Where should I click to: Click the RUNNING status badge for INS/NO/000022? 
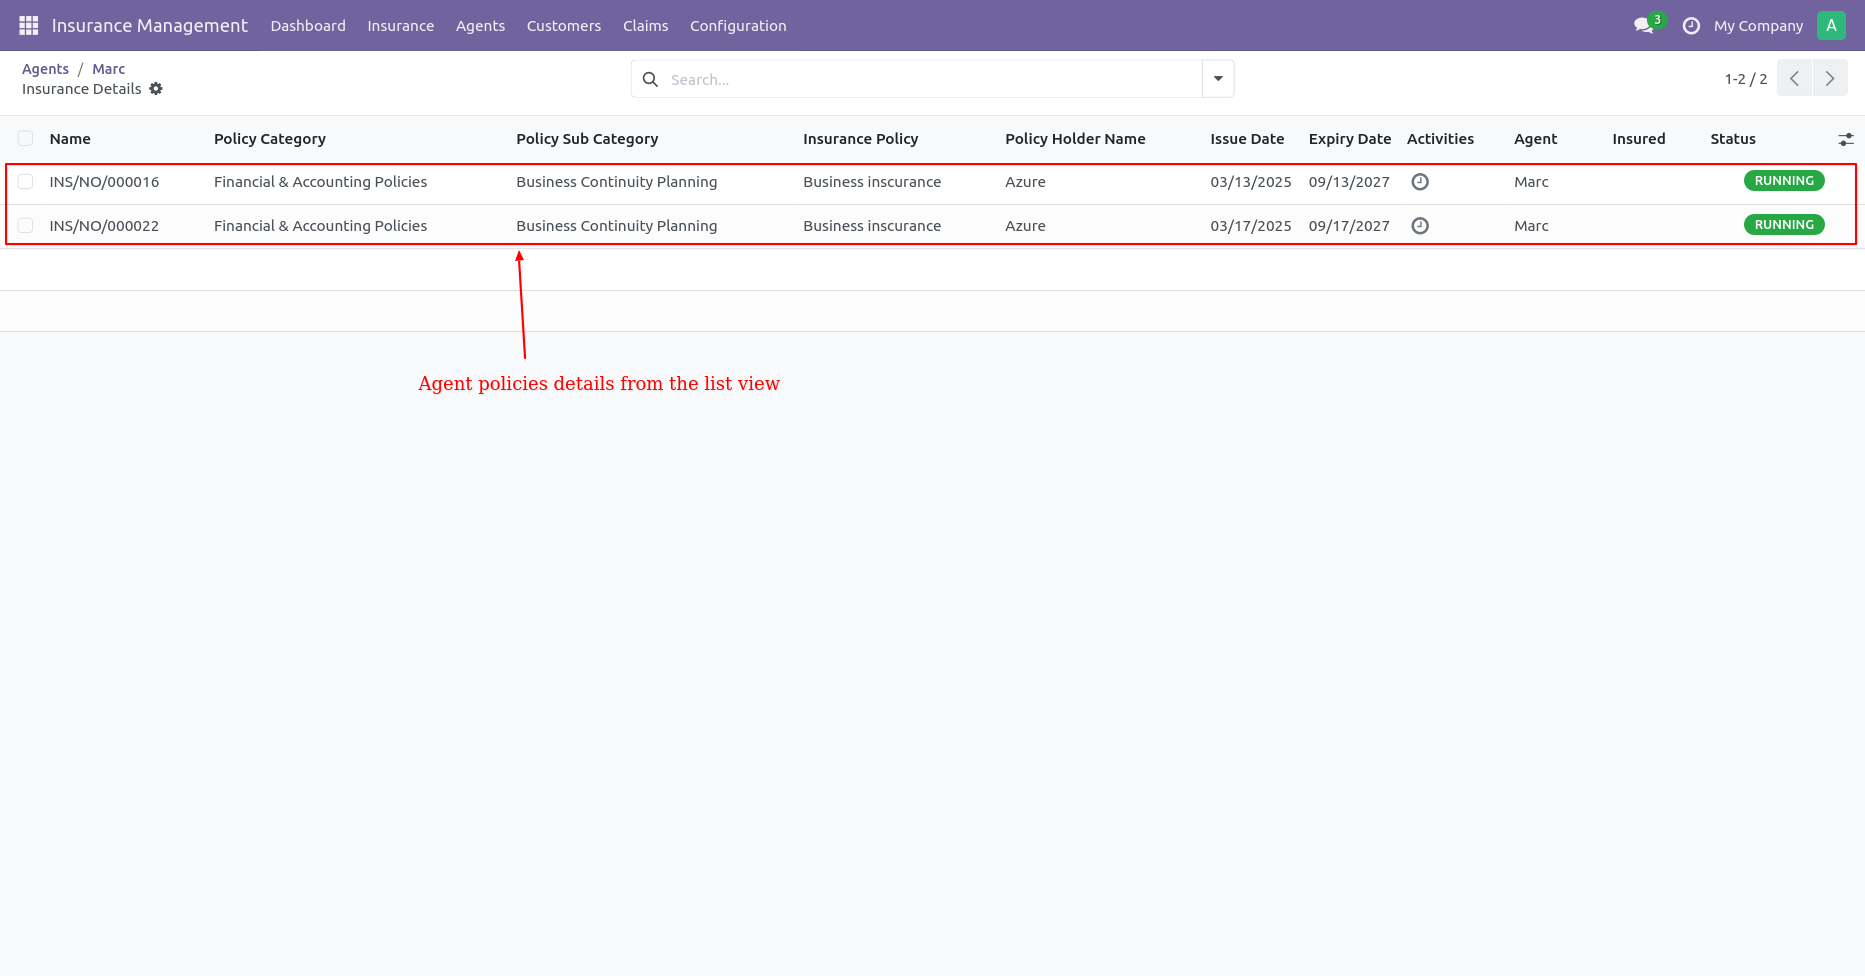tap(1784, 225)
